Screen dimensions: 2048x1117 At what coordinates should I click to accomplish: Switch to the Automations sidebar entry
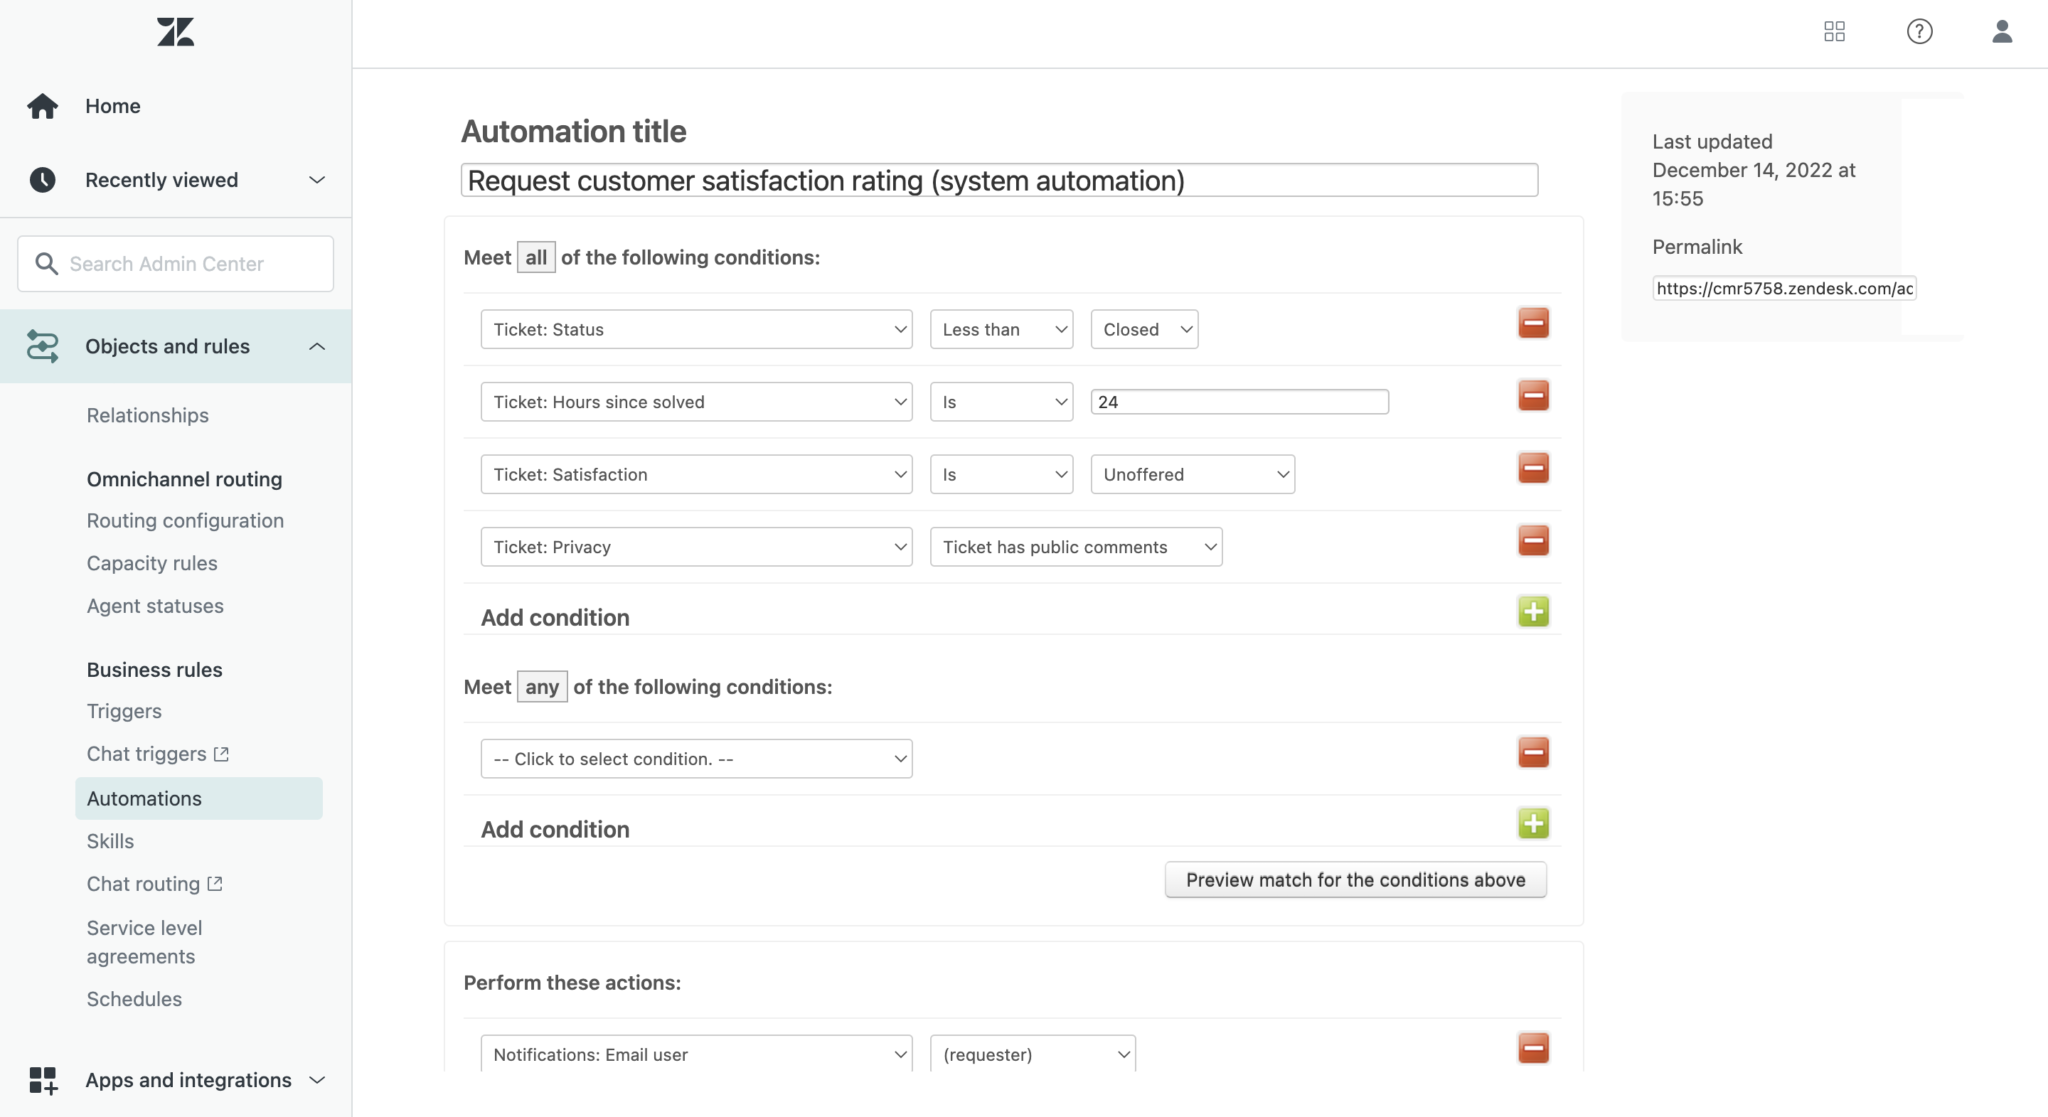pyautogui.click(x=143, y=798)
